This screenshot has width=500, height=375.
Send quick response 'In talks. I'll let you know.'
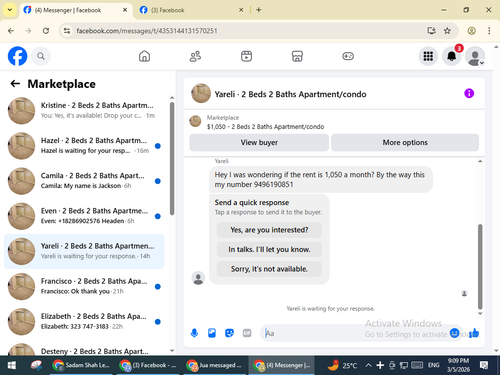(x=269, y=249)
